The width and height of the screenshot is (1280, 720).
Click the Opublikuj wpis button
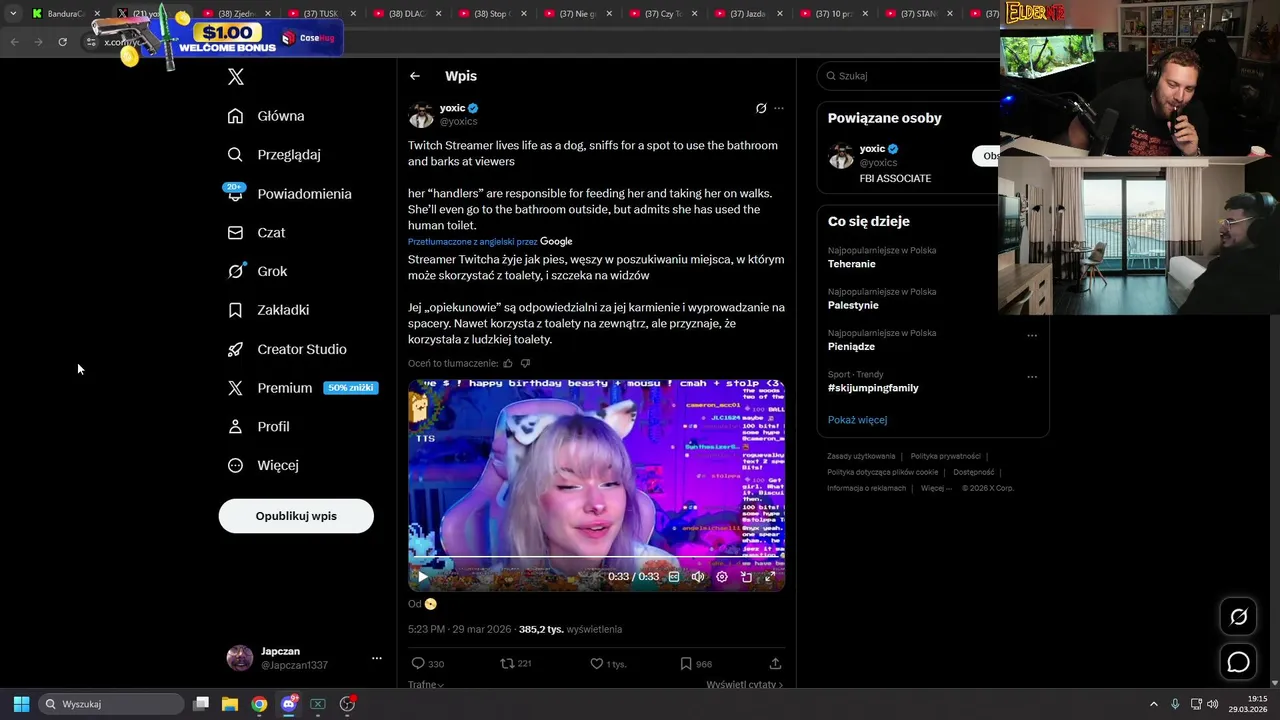click(x=296, y=516)
